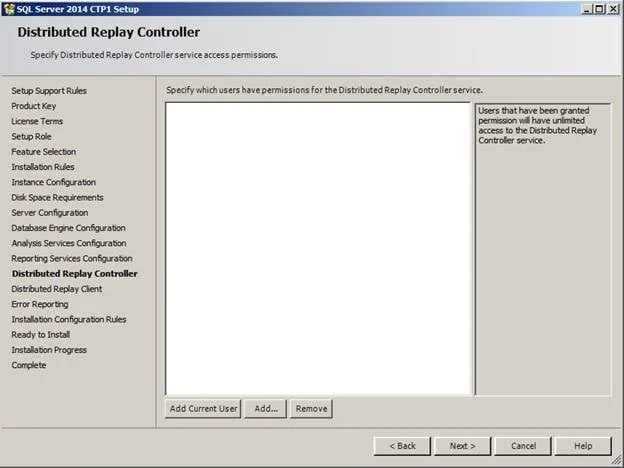
Task: Open Help for this setup page
Action: [583, 446]
